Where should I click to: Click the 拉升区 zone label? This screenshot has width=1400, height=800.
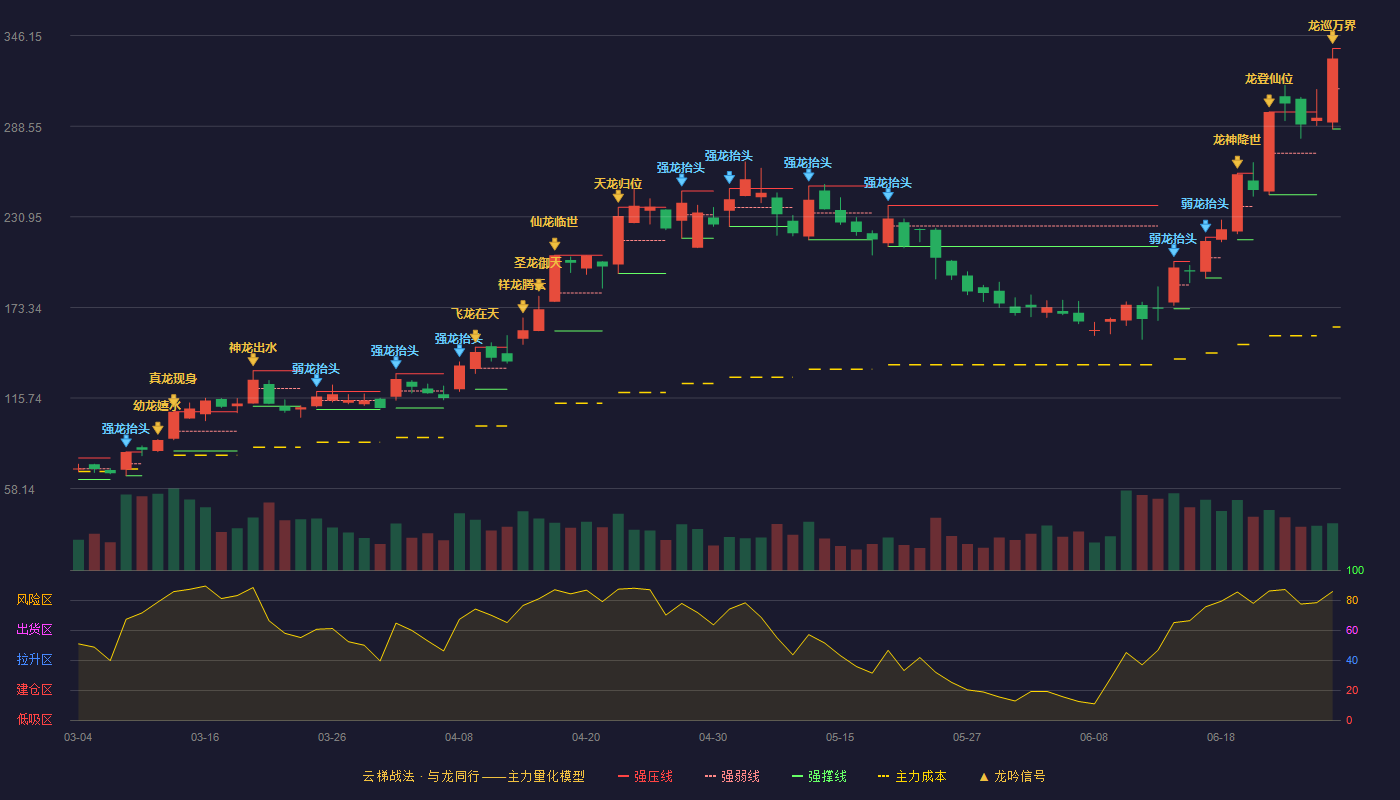[x=34, y=660]
